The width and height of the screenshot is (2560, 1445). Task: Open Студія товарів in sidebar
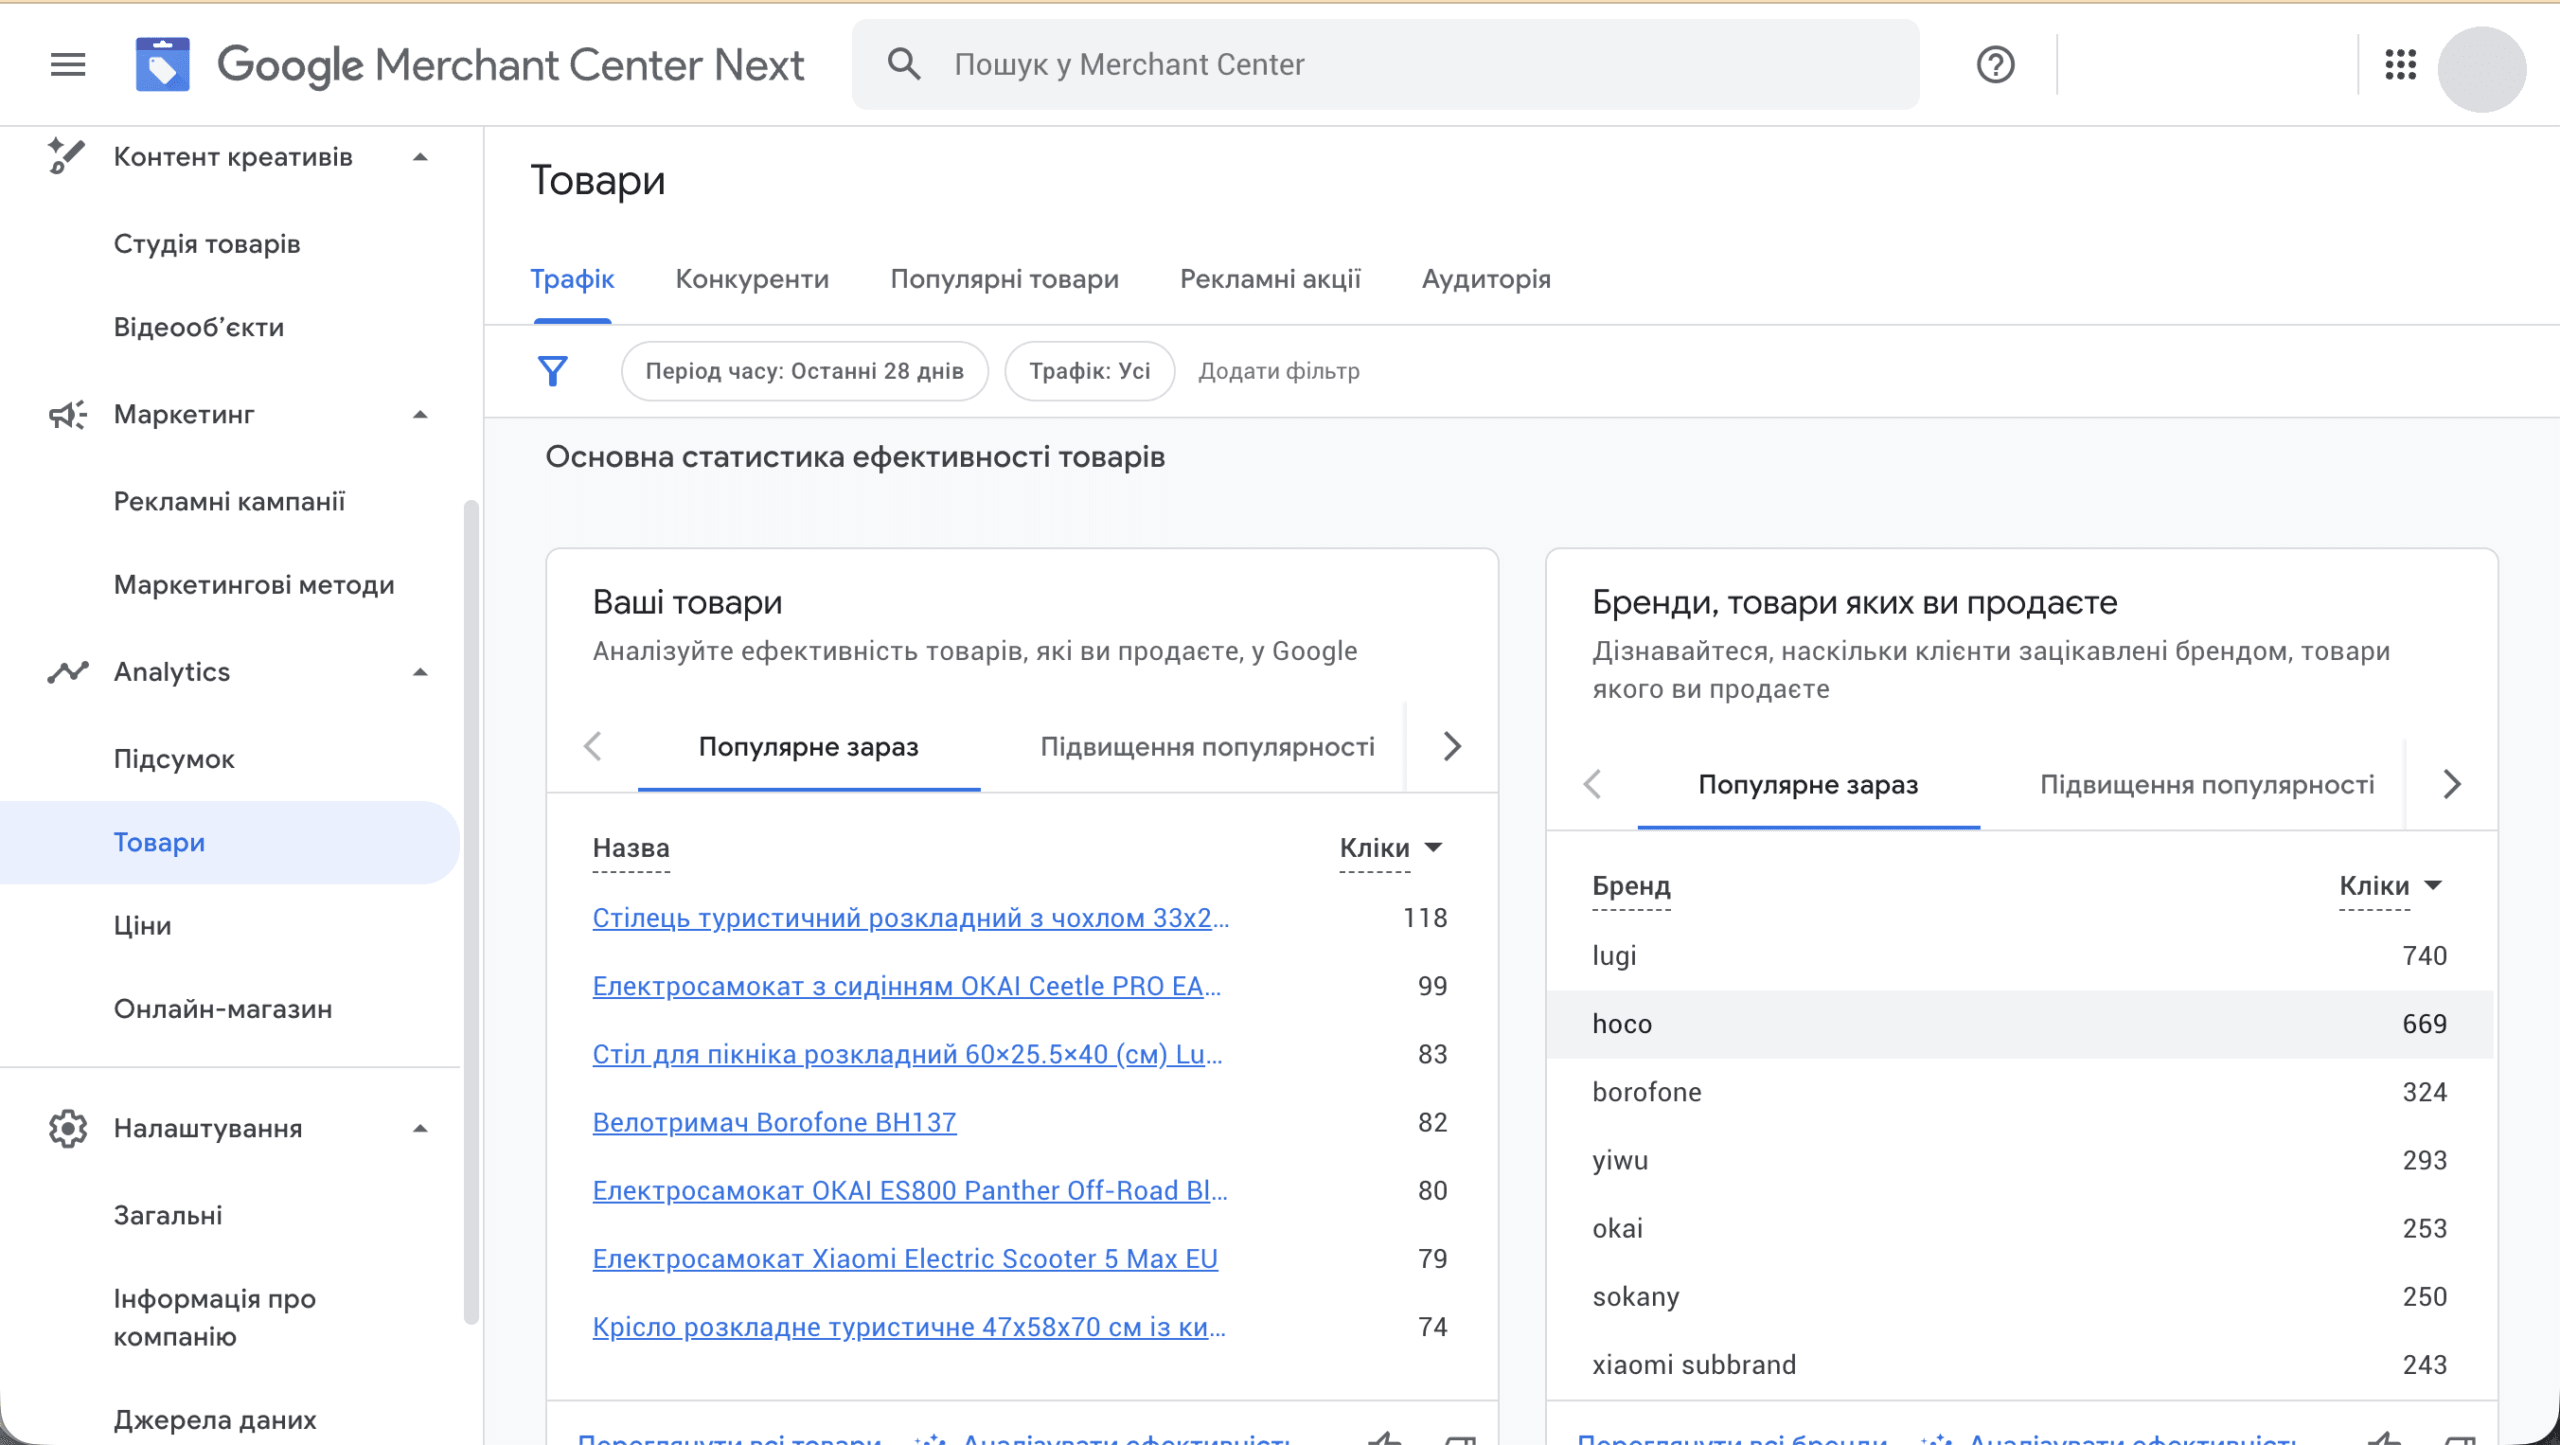(x=207, y=244)
